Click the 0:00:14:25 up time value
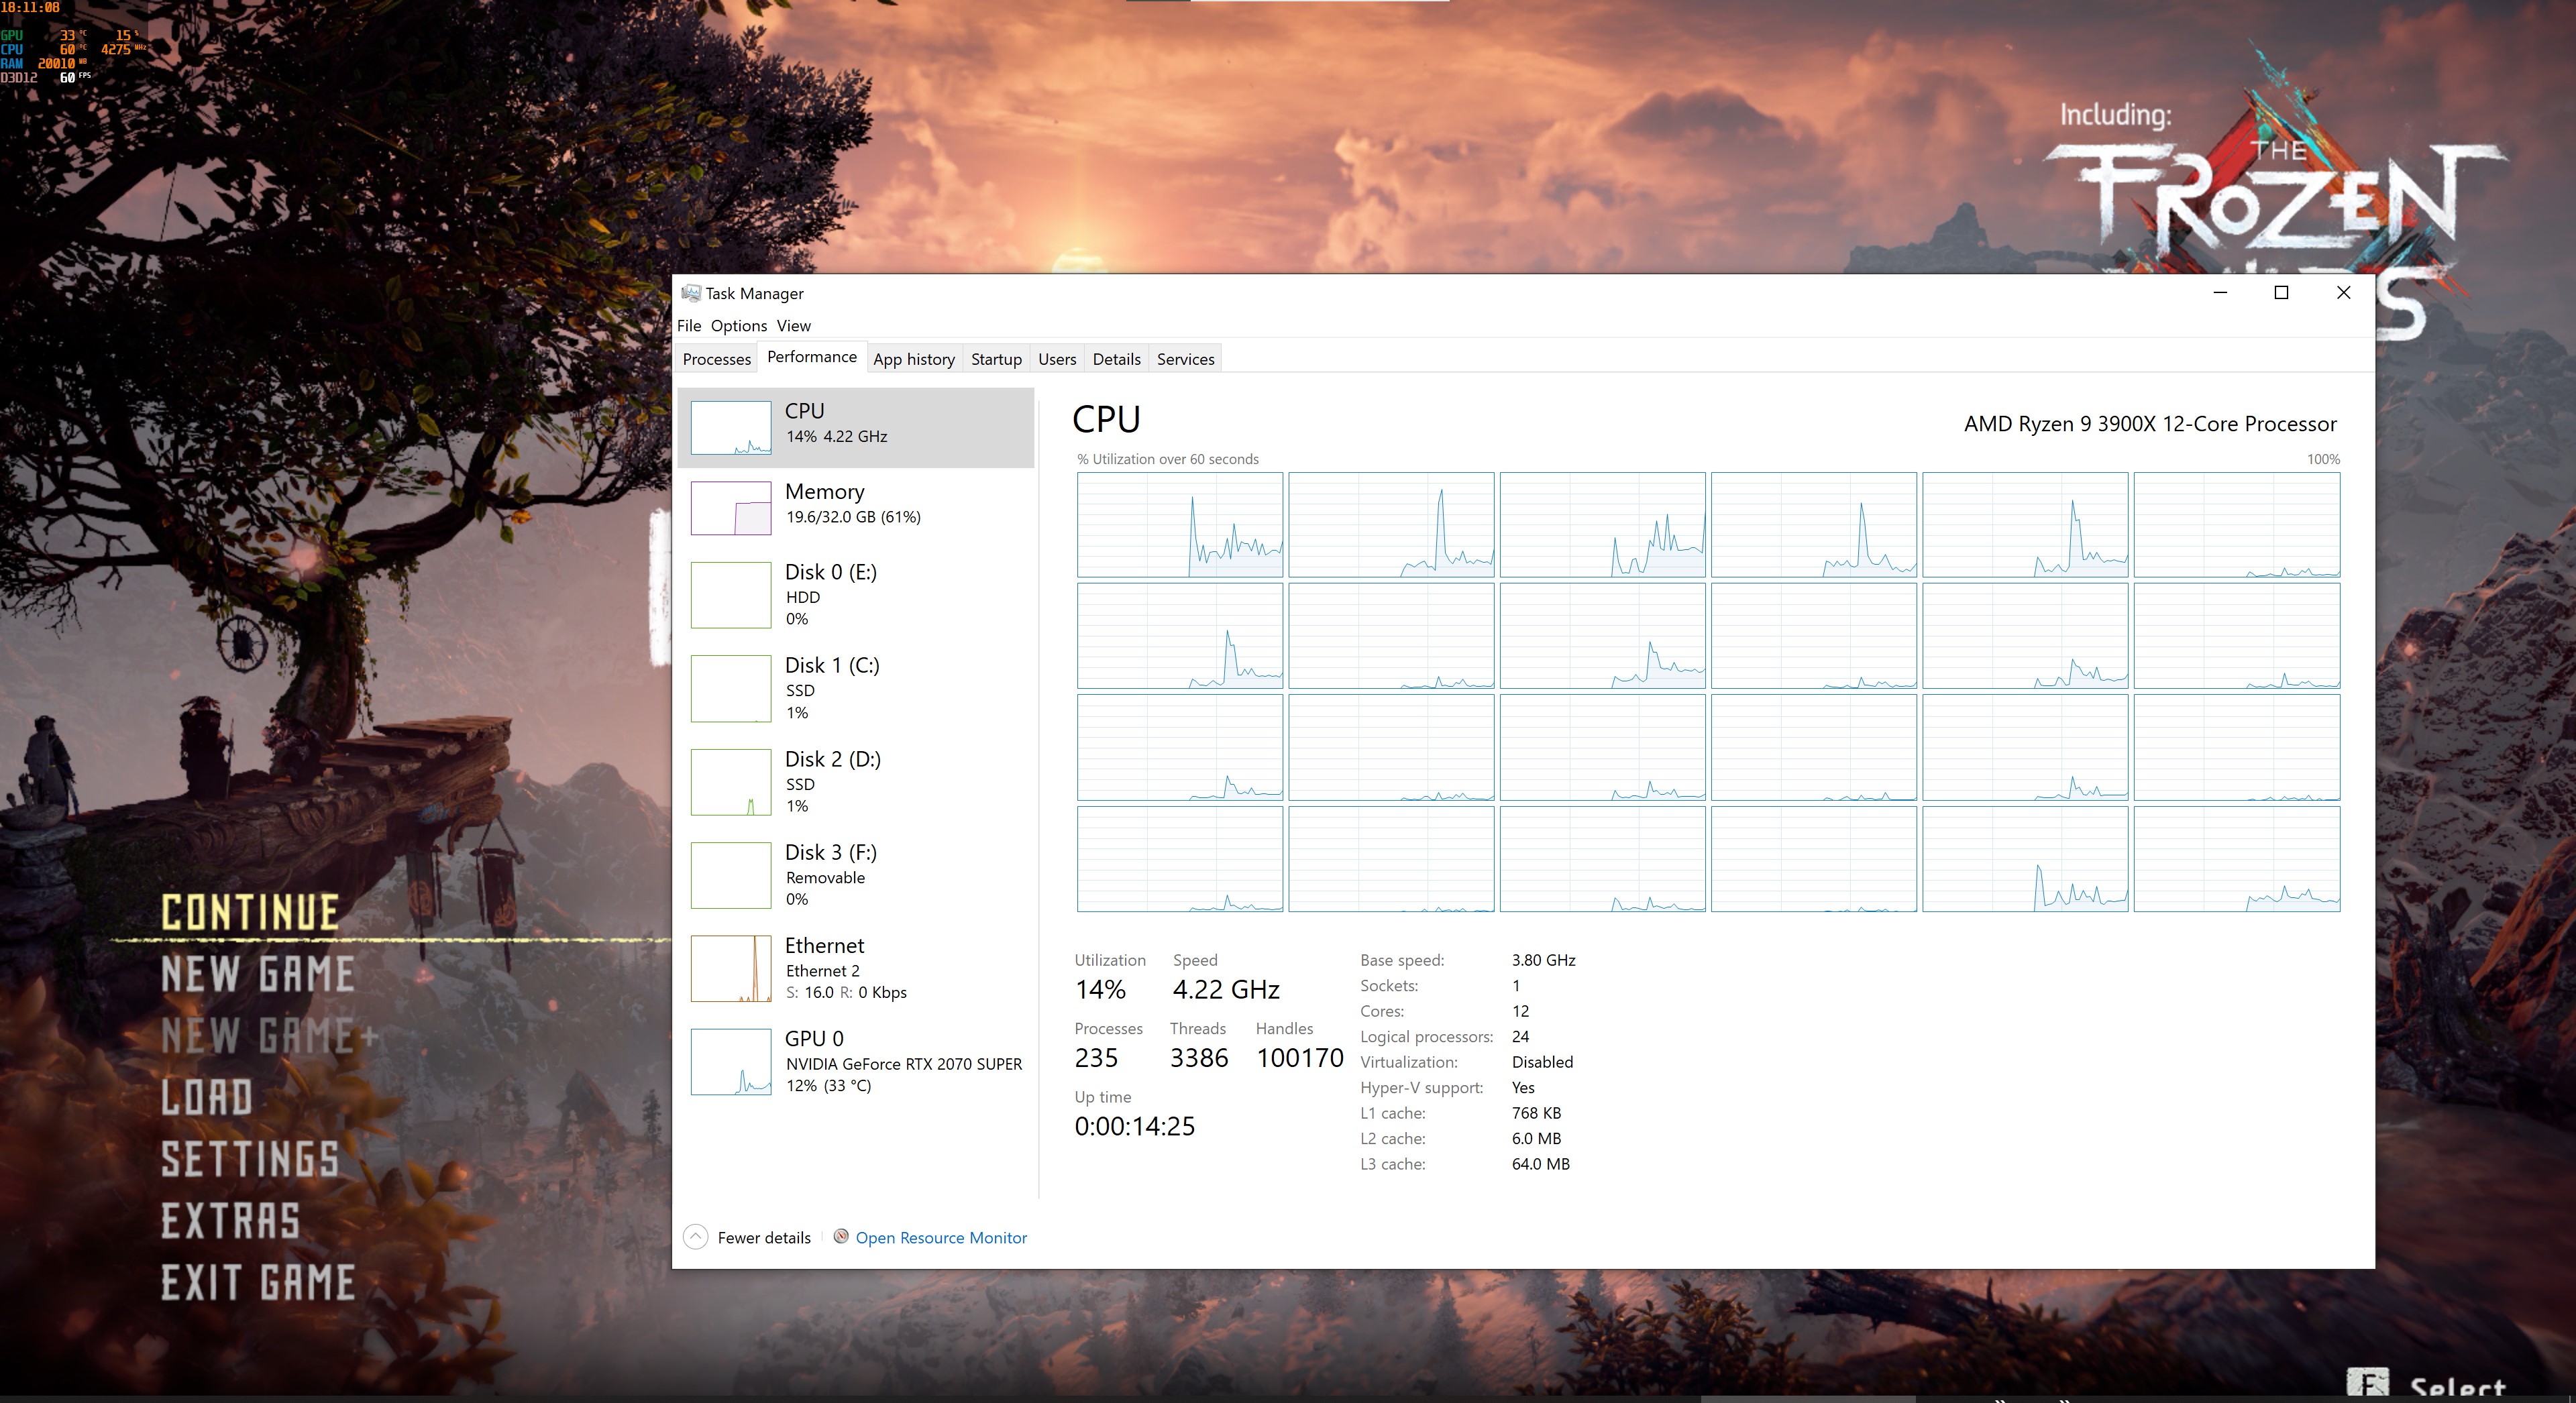 [x=1134, y=1126]
